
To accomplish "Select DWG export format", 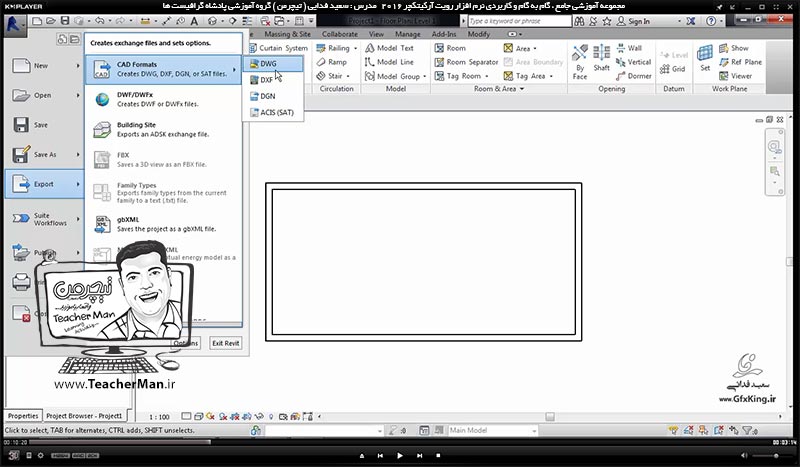I will pyautogui.click(x=273, y=64).
